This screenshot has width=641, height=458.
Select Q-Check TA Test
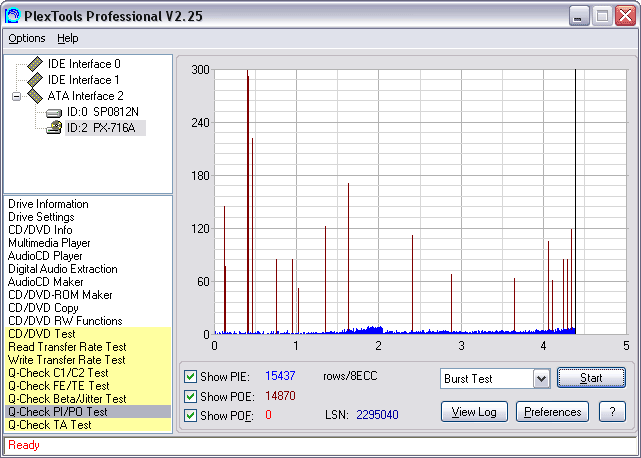tap(88, 425)
